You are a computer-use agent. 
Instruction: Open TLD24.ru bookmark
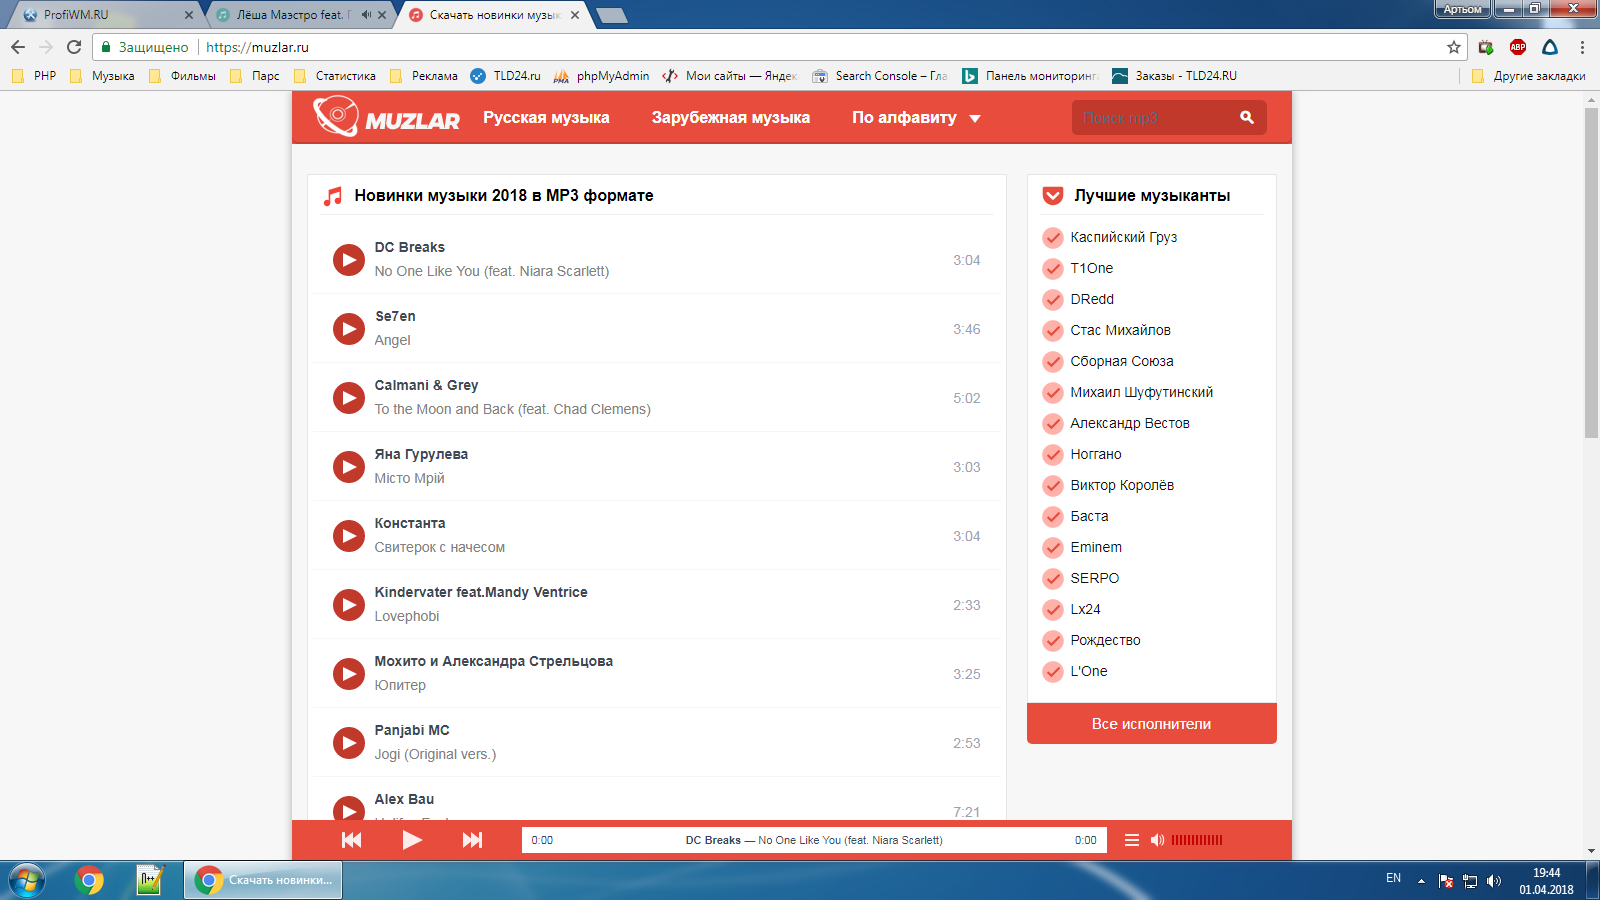[505, 76]
